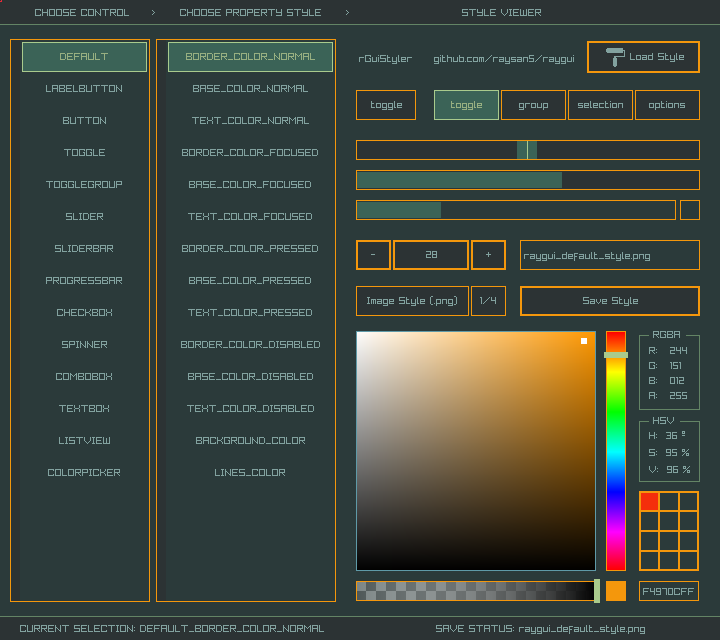Toggle the standalone toggle button

click(386, 105)
